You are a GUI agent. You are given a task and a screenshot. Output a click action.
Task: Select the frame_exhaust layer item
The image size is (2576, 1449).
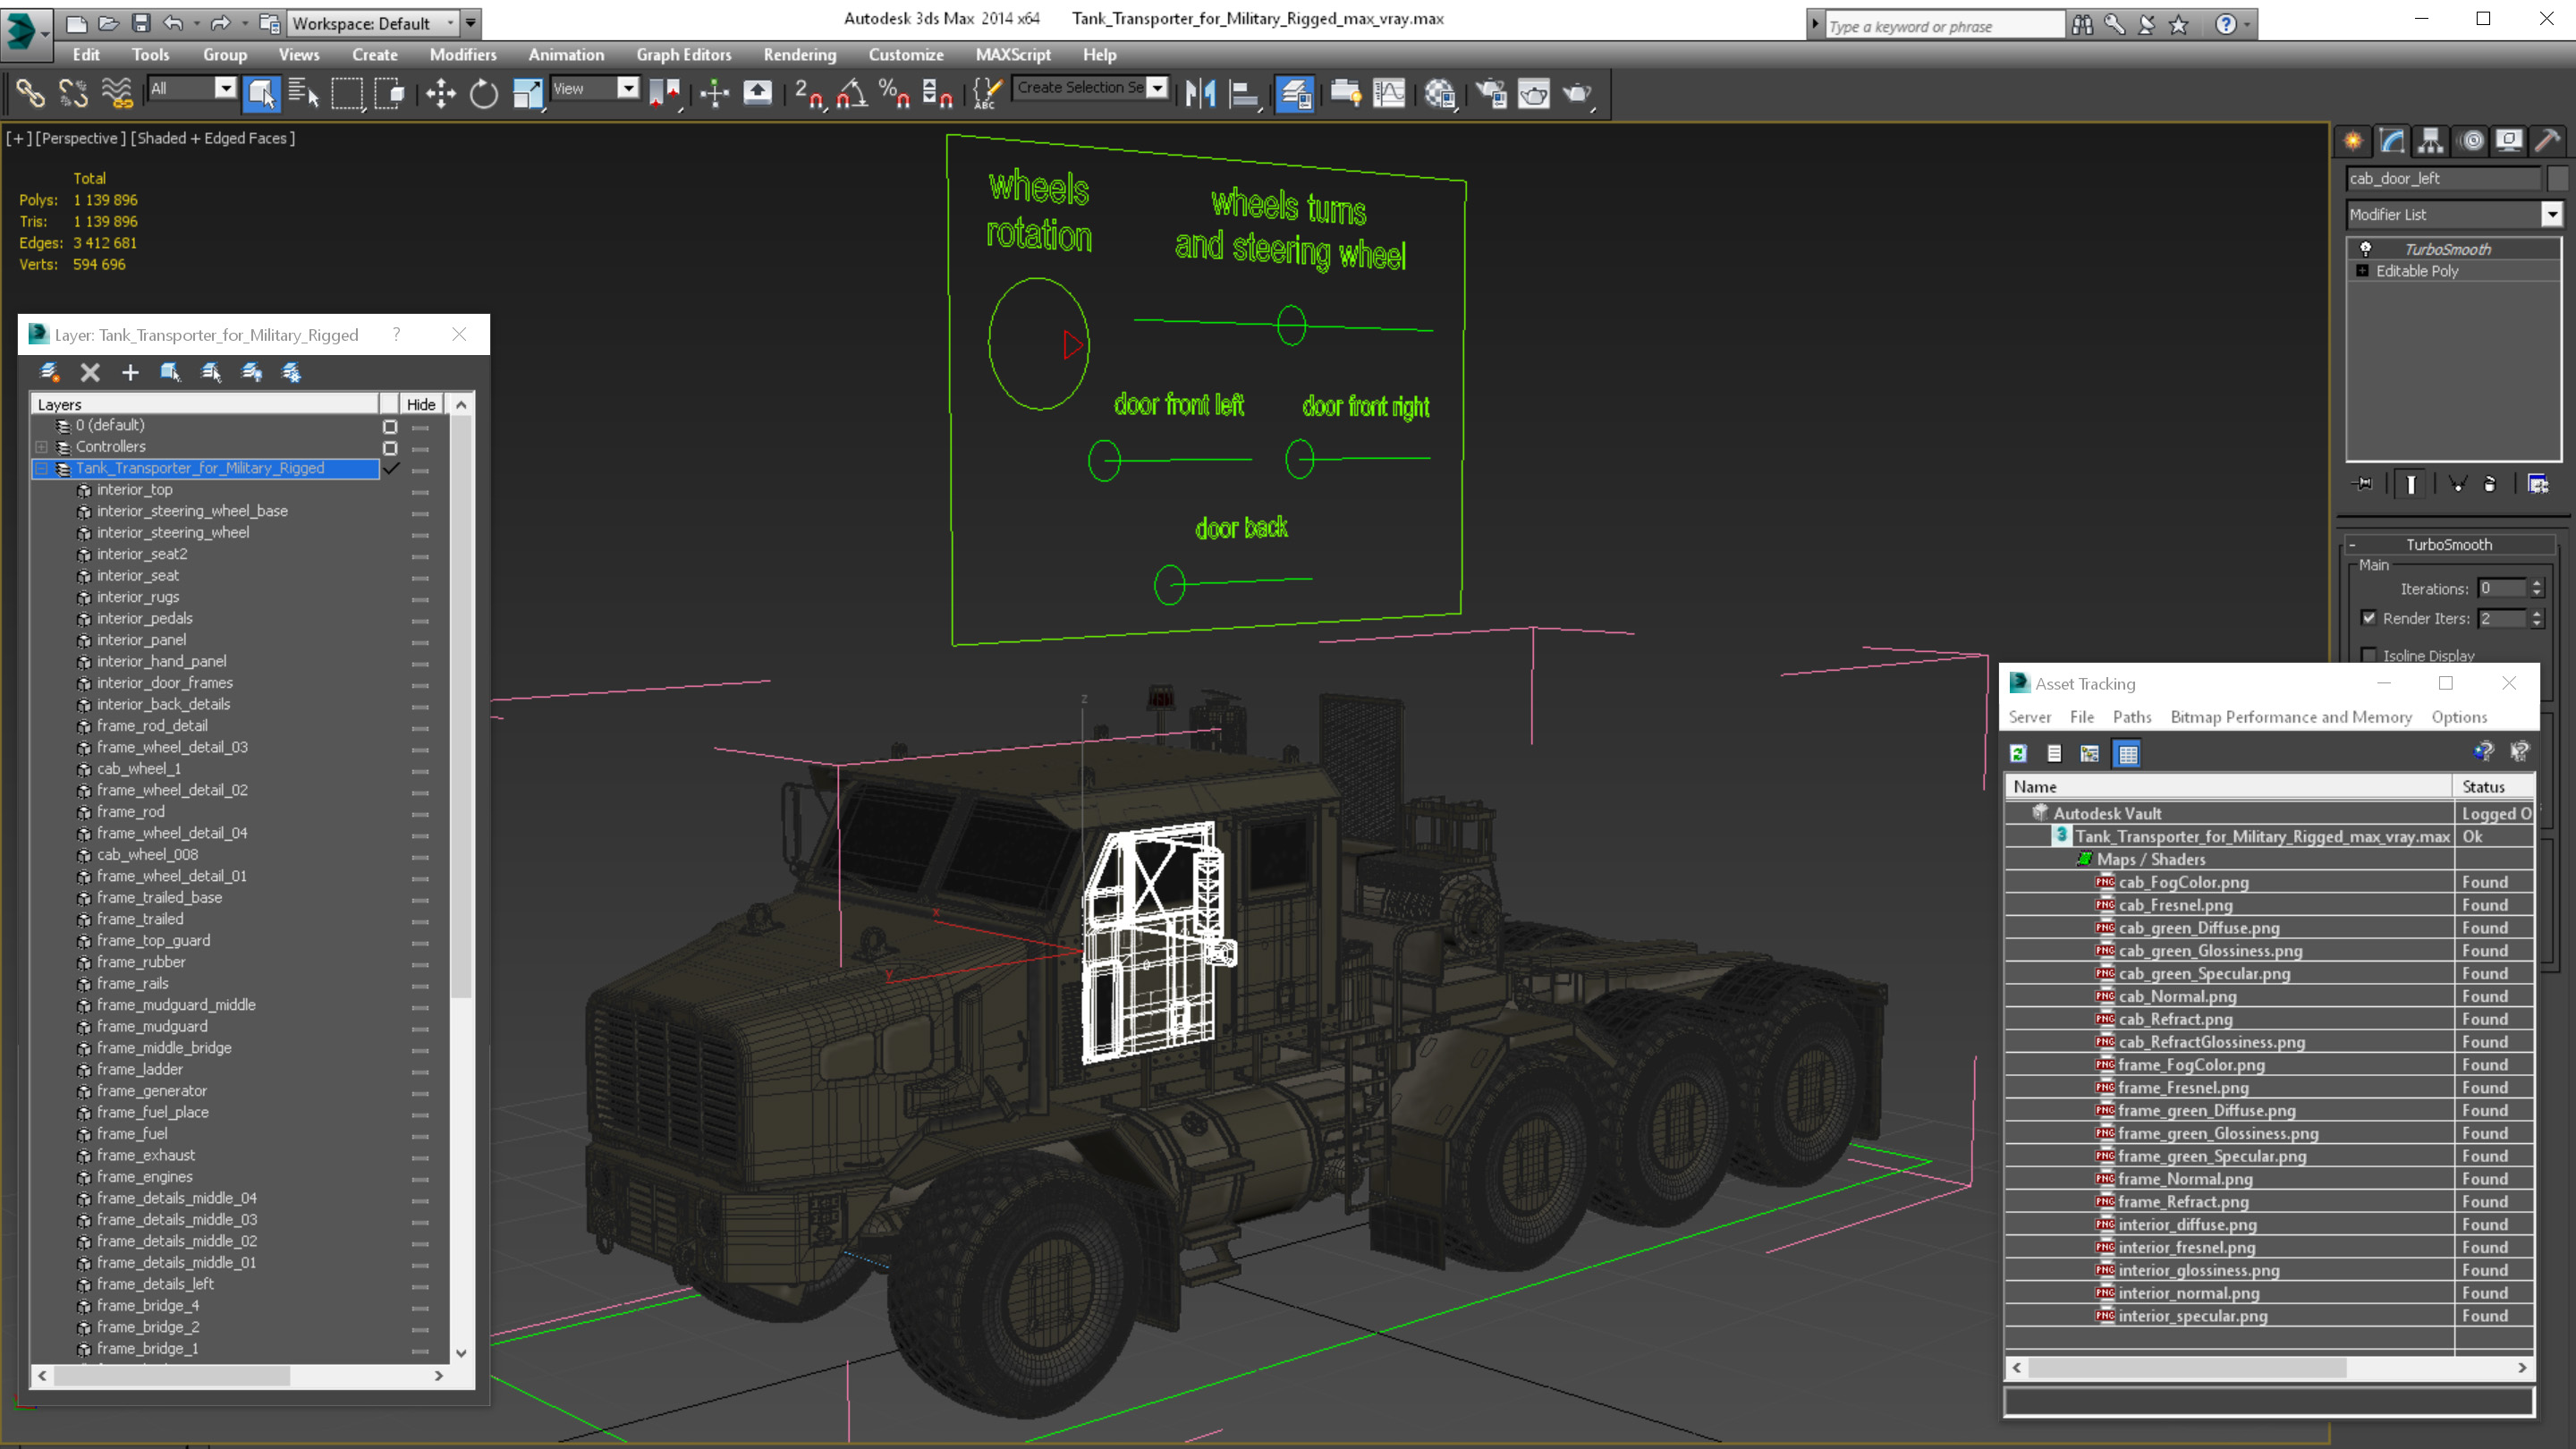[x=146, y=1155]
